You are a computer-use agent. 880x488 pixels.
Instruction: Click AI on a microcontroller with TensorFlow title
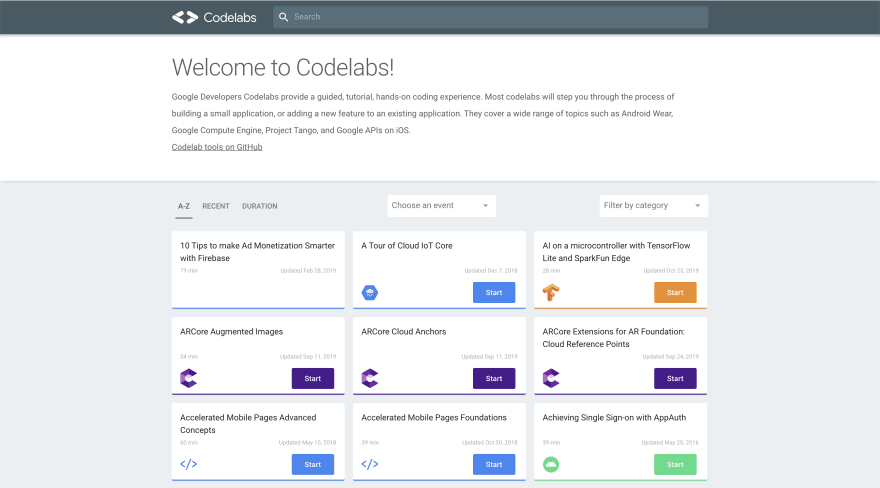[x=616, y=252]
